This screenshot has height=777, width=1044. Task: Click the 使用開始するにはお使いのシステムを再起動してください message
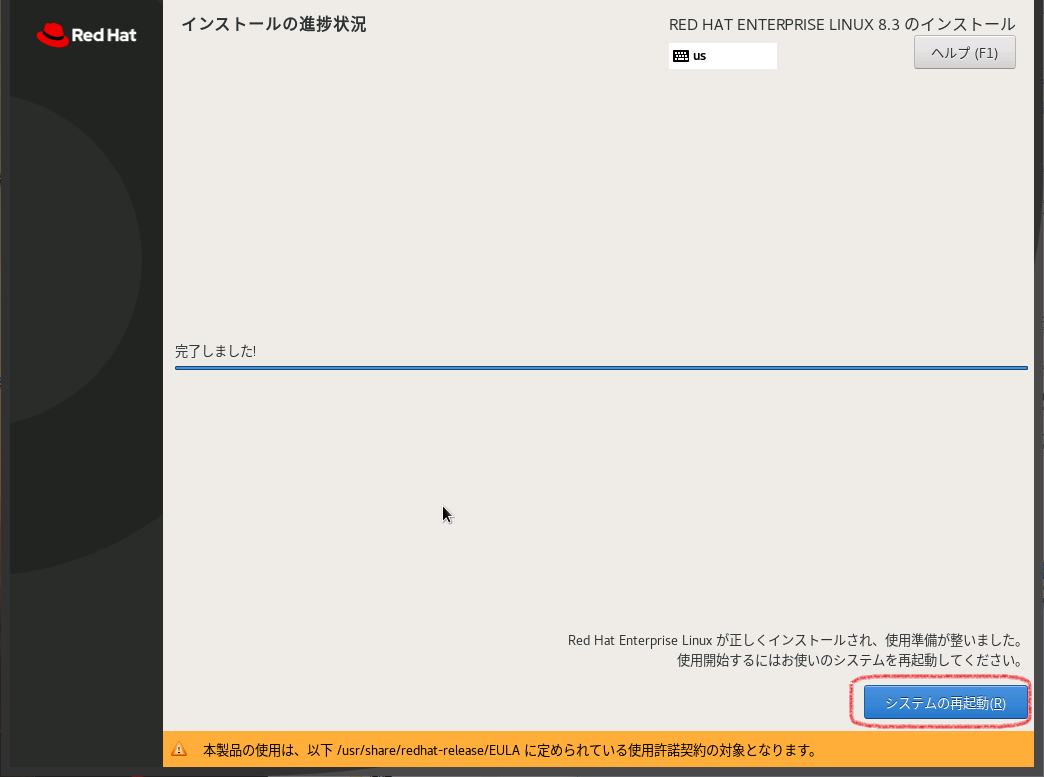click(x=850, y=660)
